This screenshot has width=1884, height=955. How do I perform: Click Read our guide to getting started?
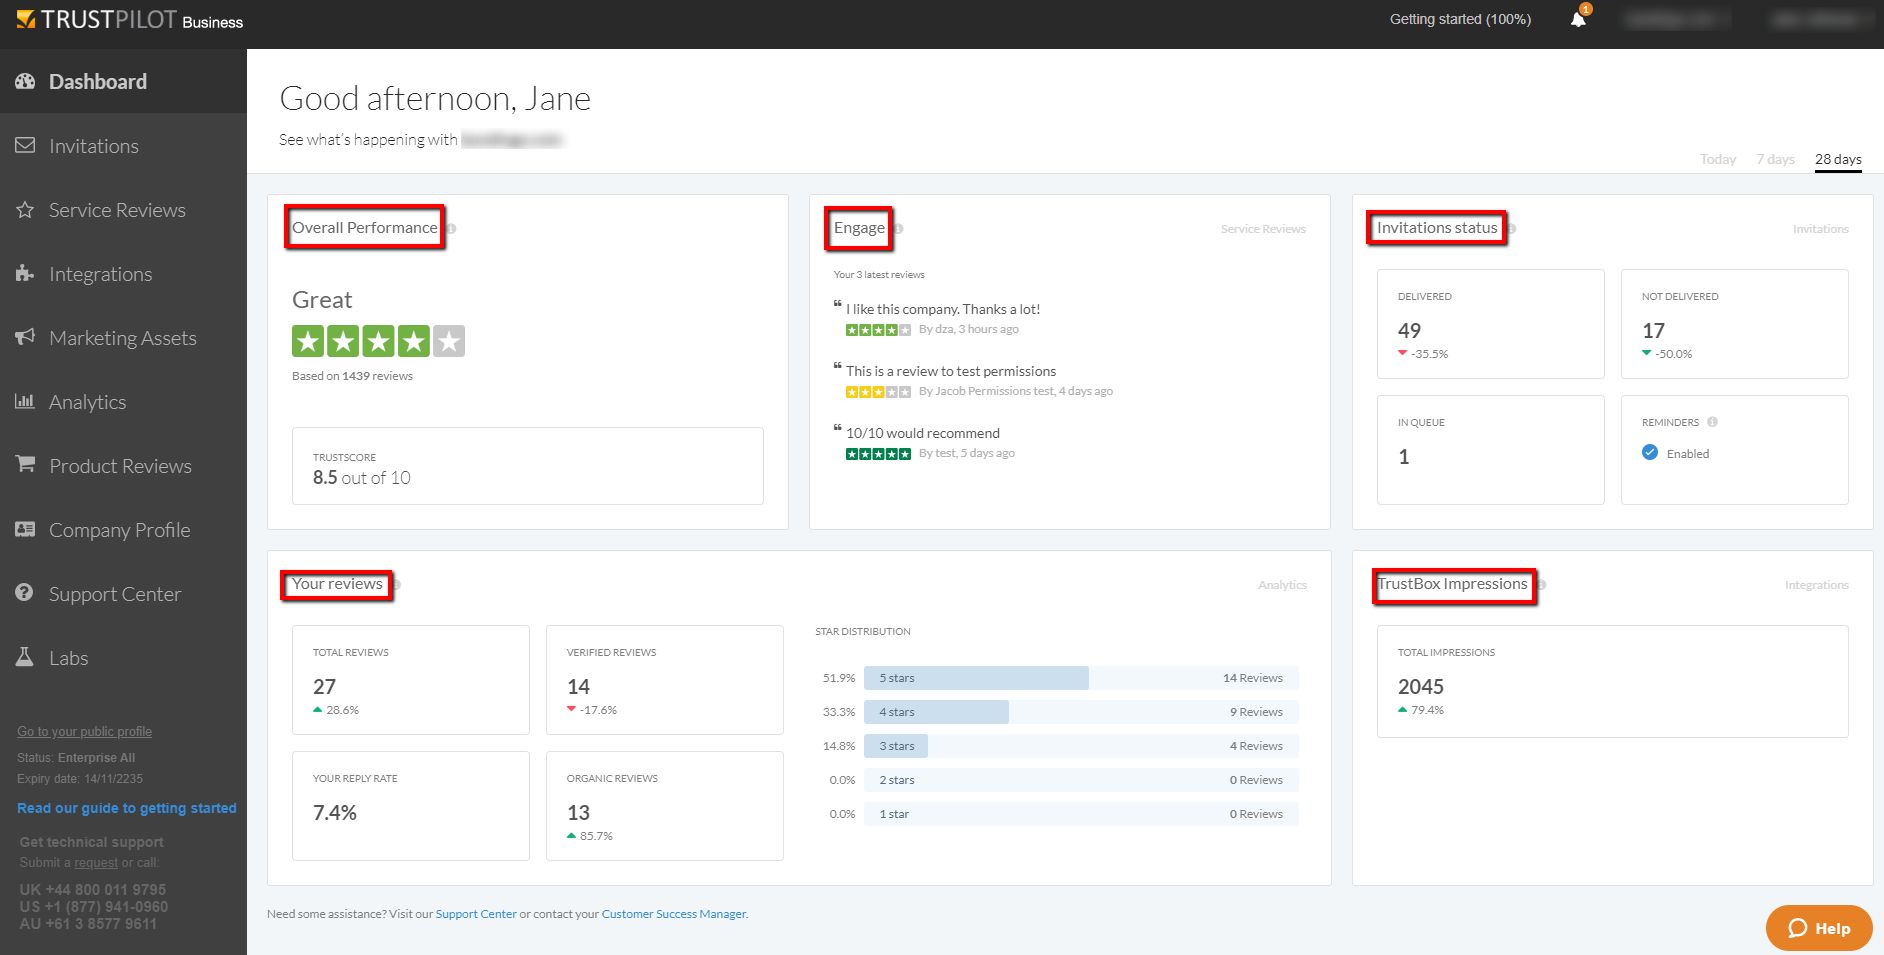coord(127,808)
